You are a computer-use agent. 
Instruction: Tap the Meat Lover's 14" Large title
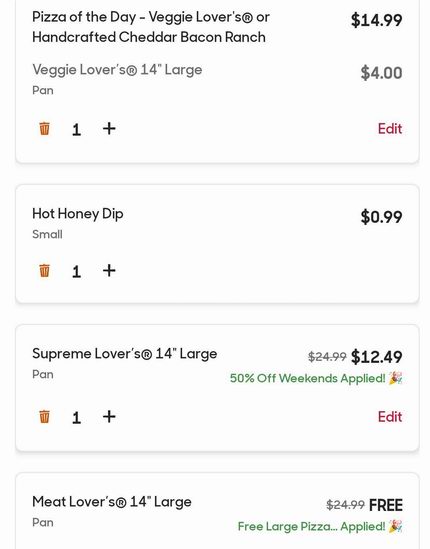coord(112,502)
